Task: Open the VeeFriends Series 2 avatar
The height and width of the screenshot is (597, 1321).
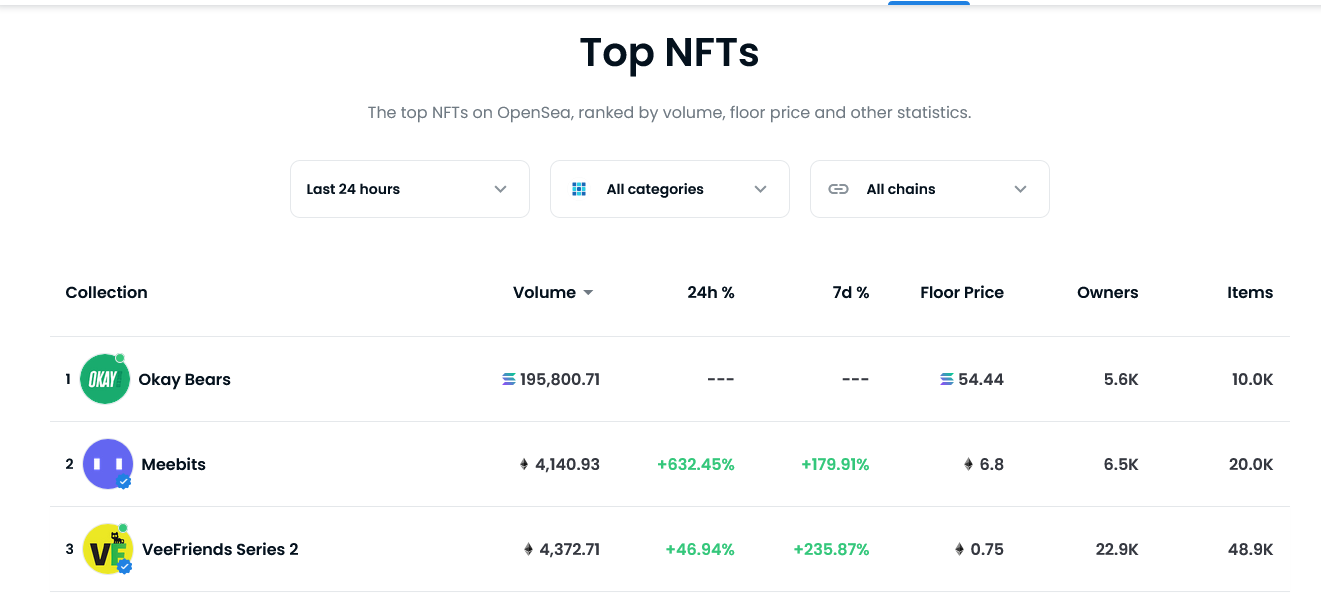Action: 108,549
